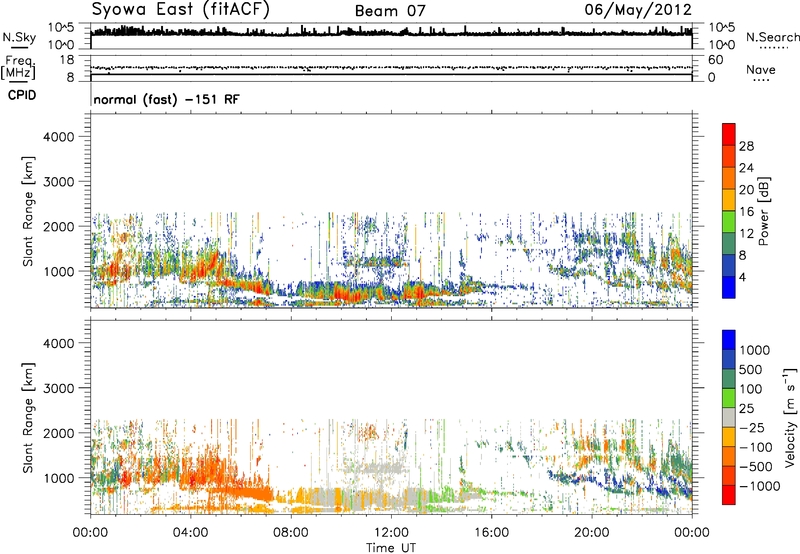Click the 'Nave' legend label

point(760,69)
